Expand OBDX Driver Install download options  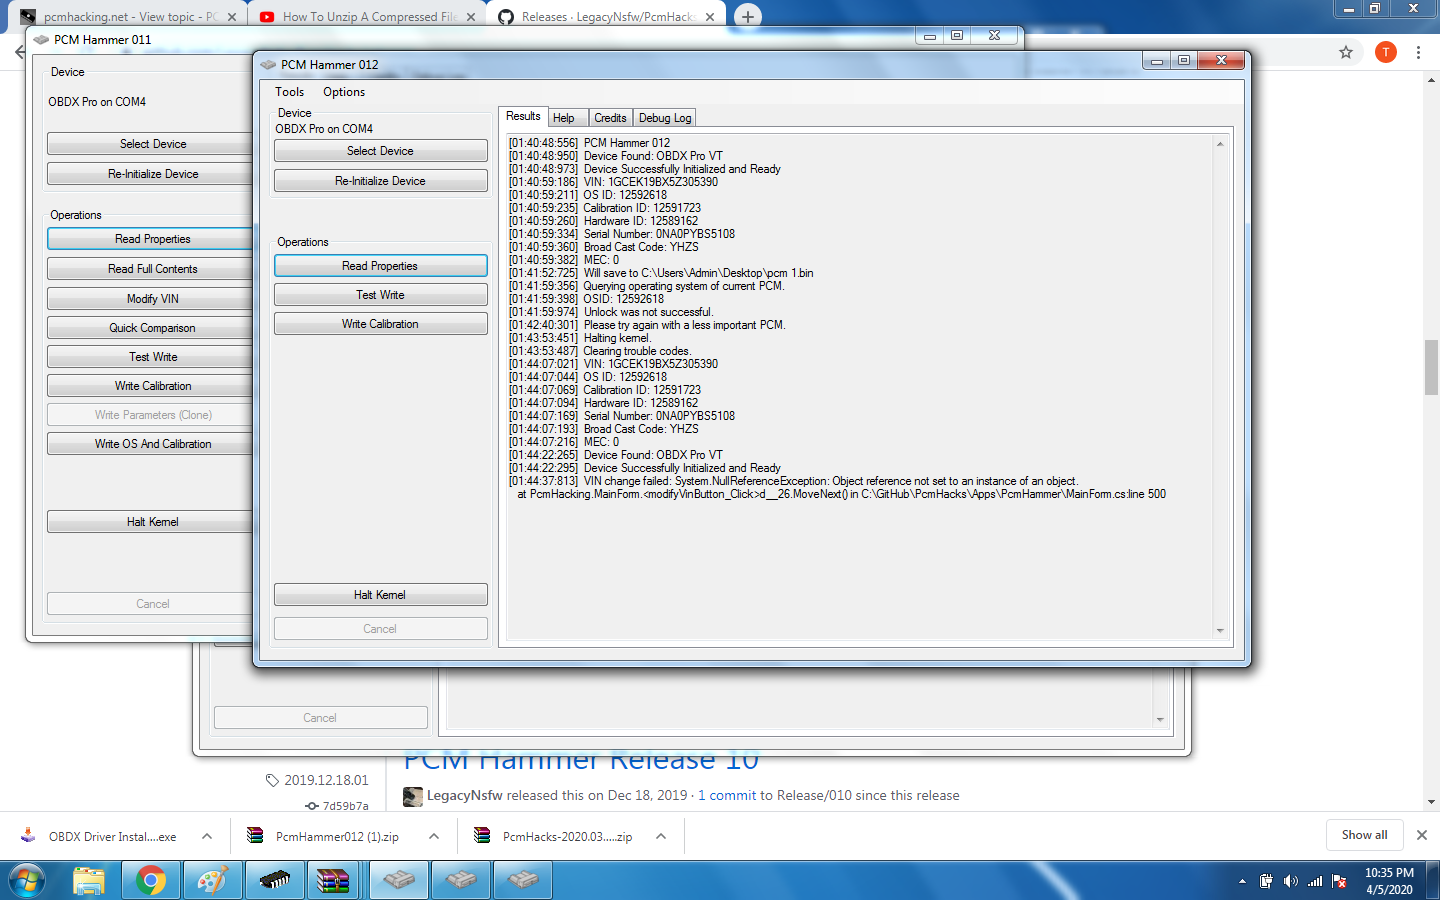[207, 836]
